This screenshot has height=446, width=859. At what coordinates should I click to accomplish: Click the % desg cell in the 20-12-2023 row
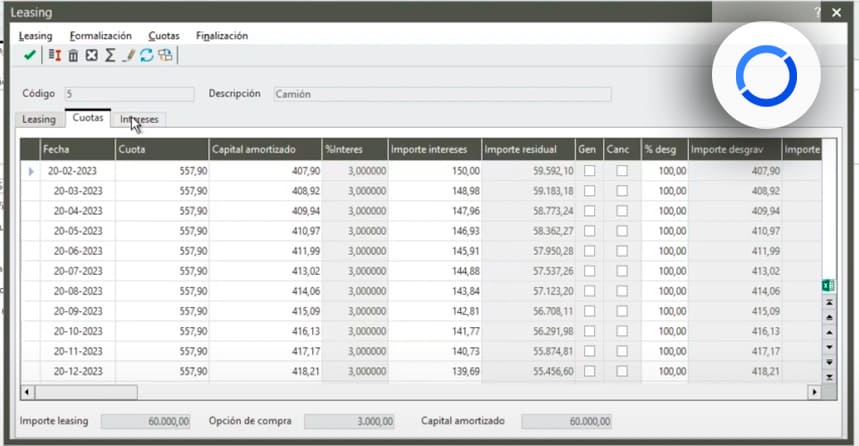(665, 371)
